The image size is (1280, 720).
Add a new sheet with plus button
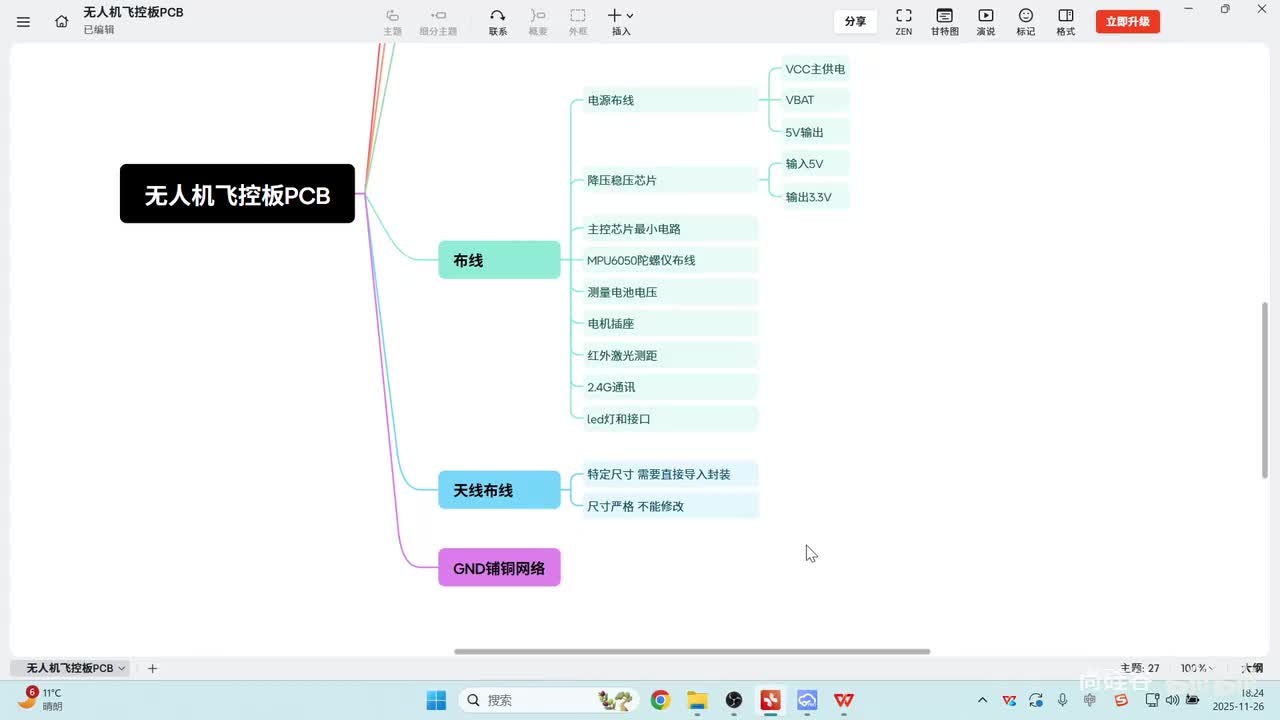pos(152,668)
